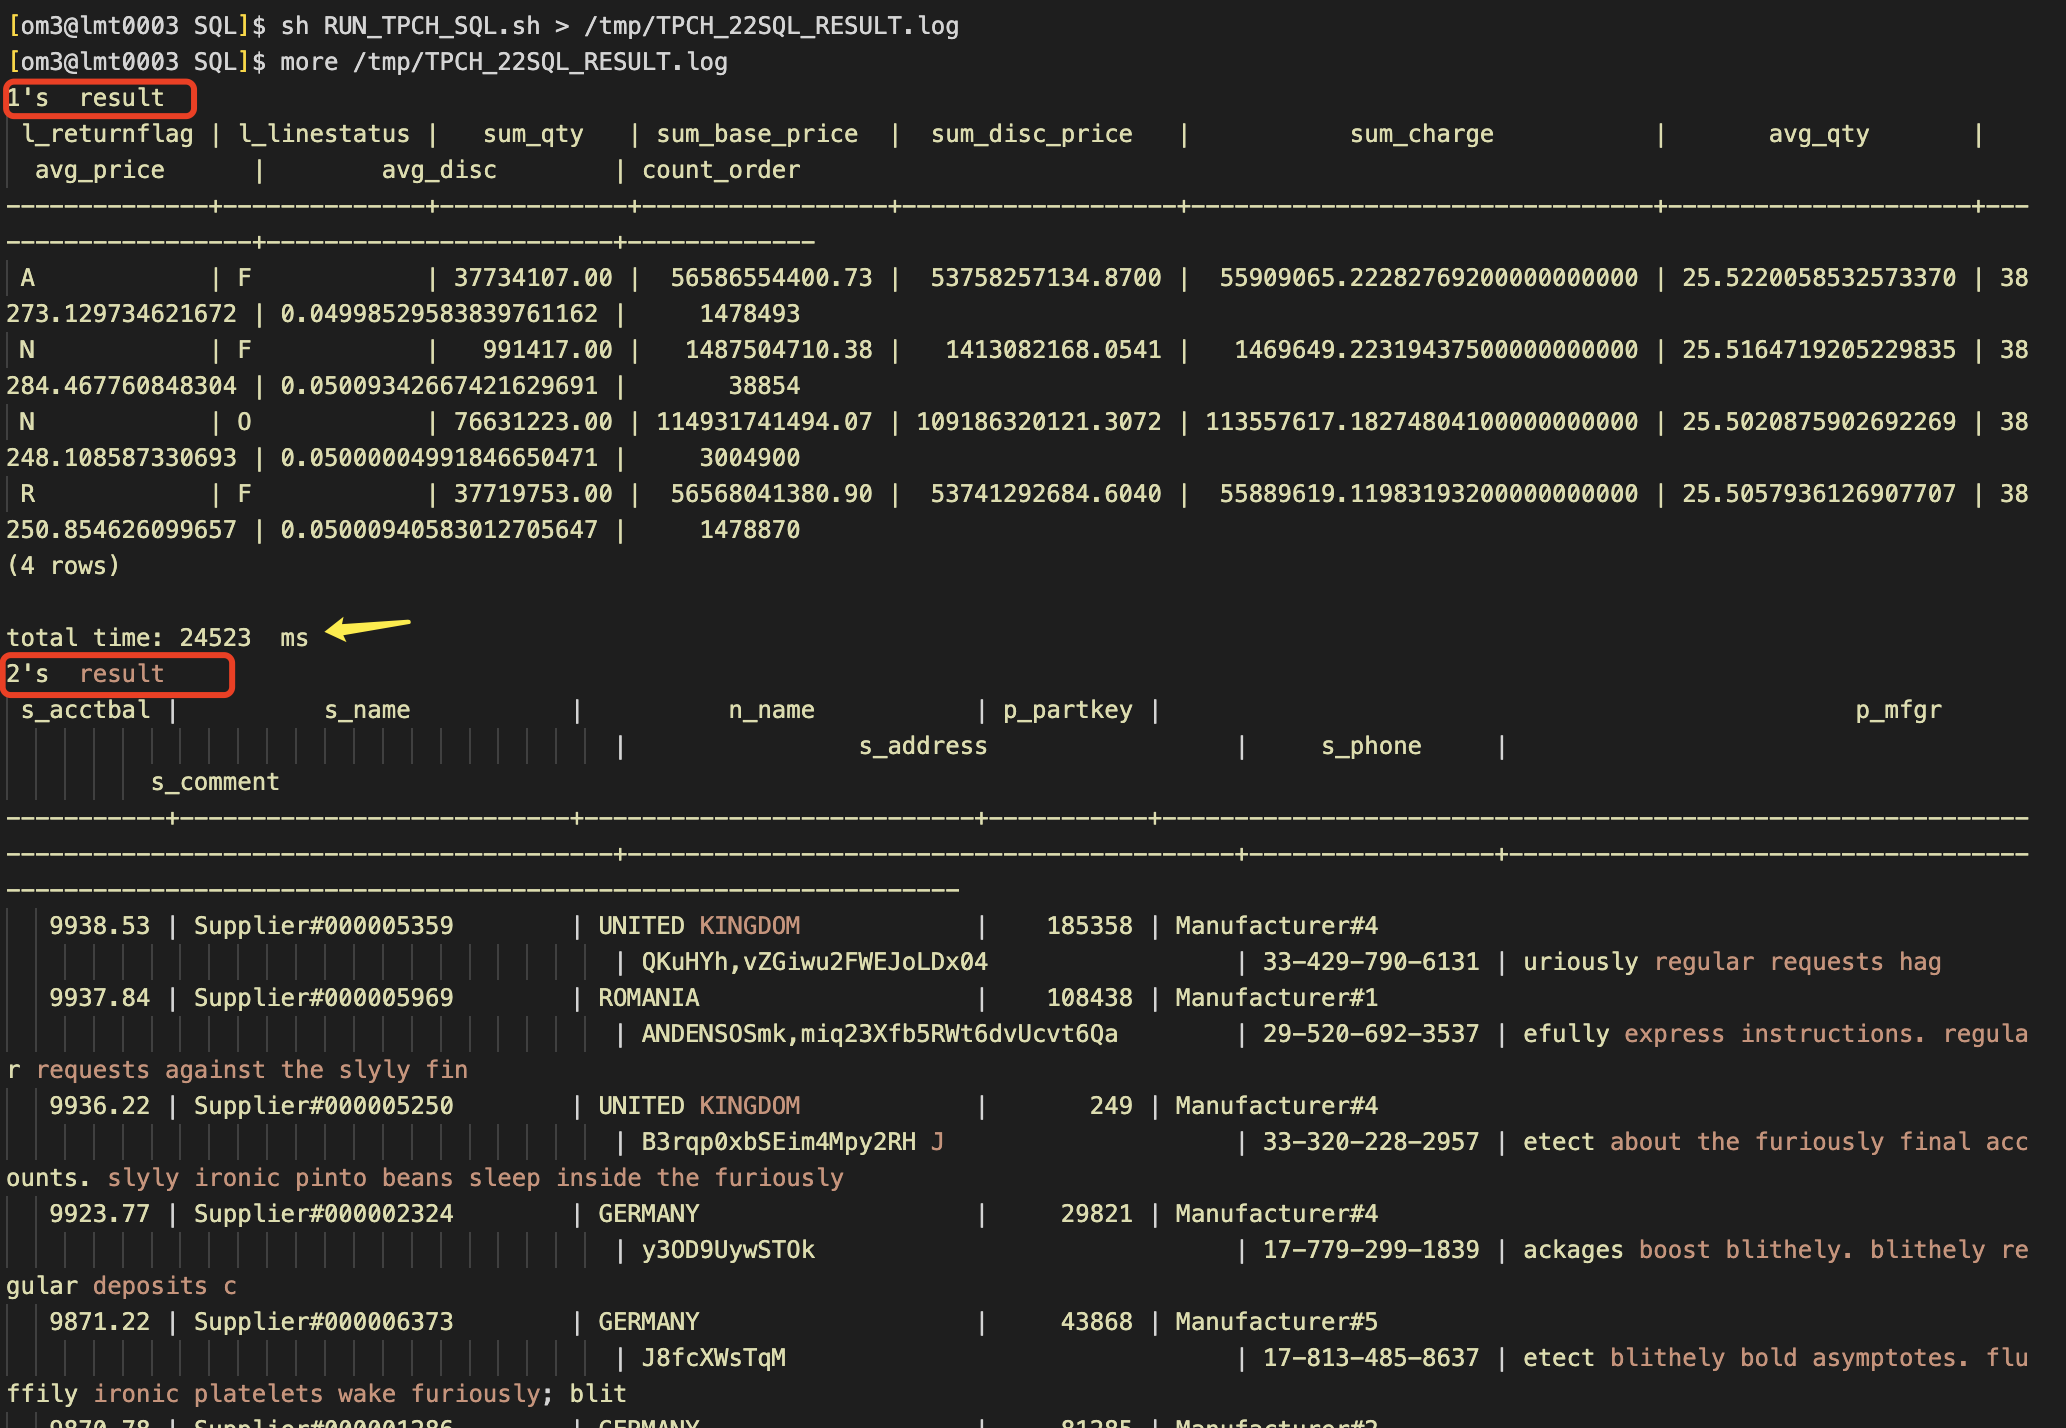The height and width of the screenshot is (1428, 2066).
Task: Click the (4 rows) summary text
Action: [x=64, y=565]
